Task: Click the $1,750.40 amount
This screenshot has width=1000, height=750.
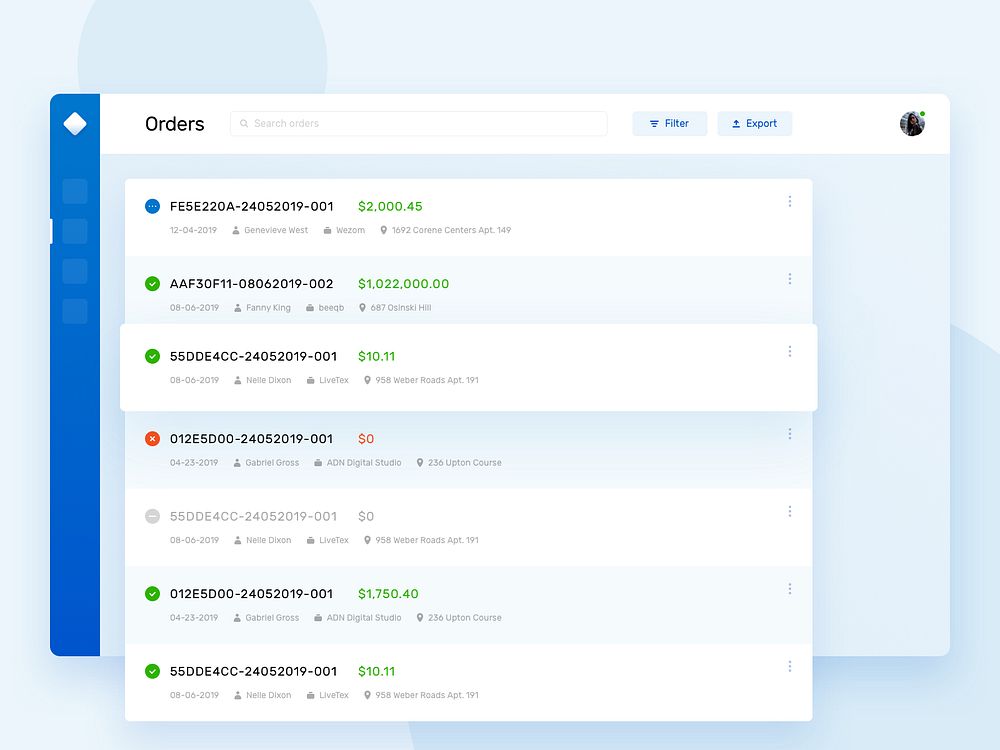Action: tap(388, 594)
